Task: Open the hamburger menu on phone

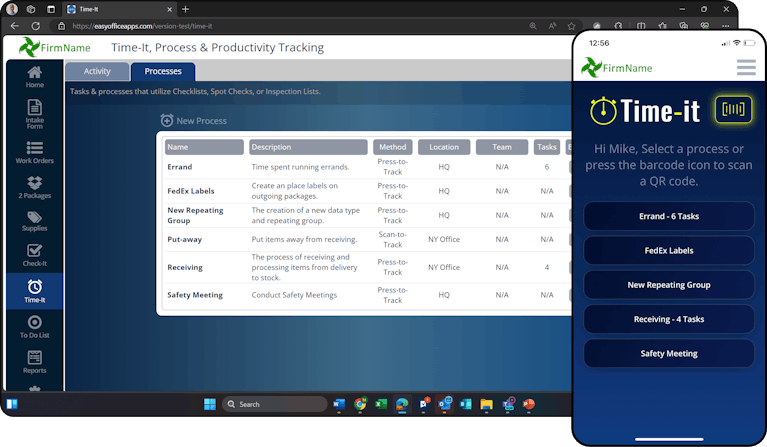Action: (746, 67)
